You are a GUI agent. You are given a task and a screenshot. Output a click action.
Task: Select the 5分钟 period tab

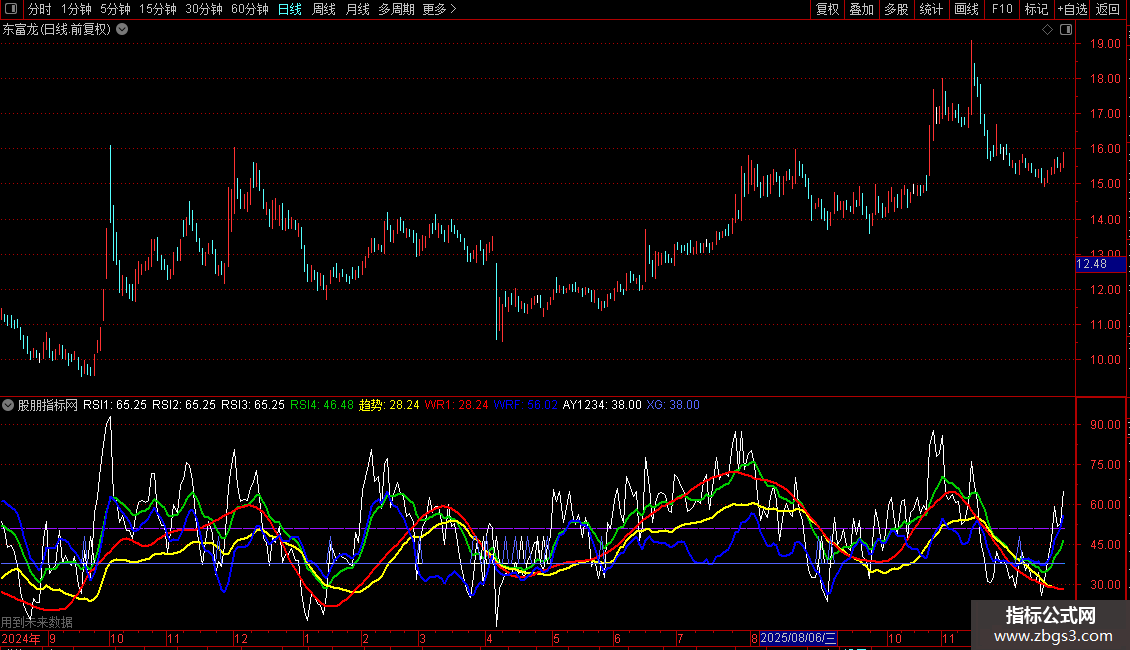tap(115, 9)
